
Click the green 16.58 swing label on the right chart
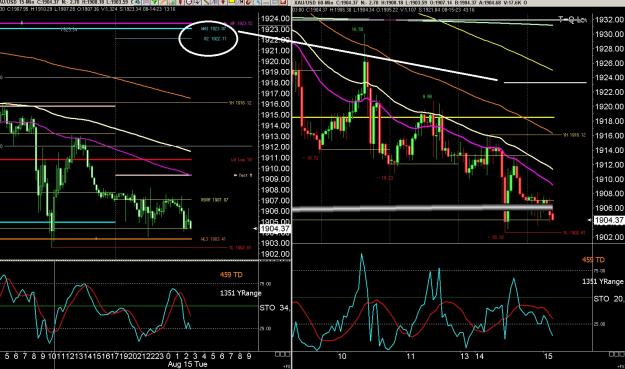(x=357, y=29)
